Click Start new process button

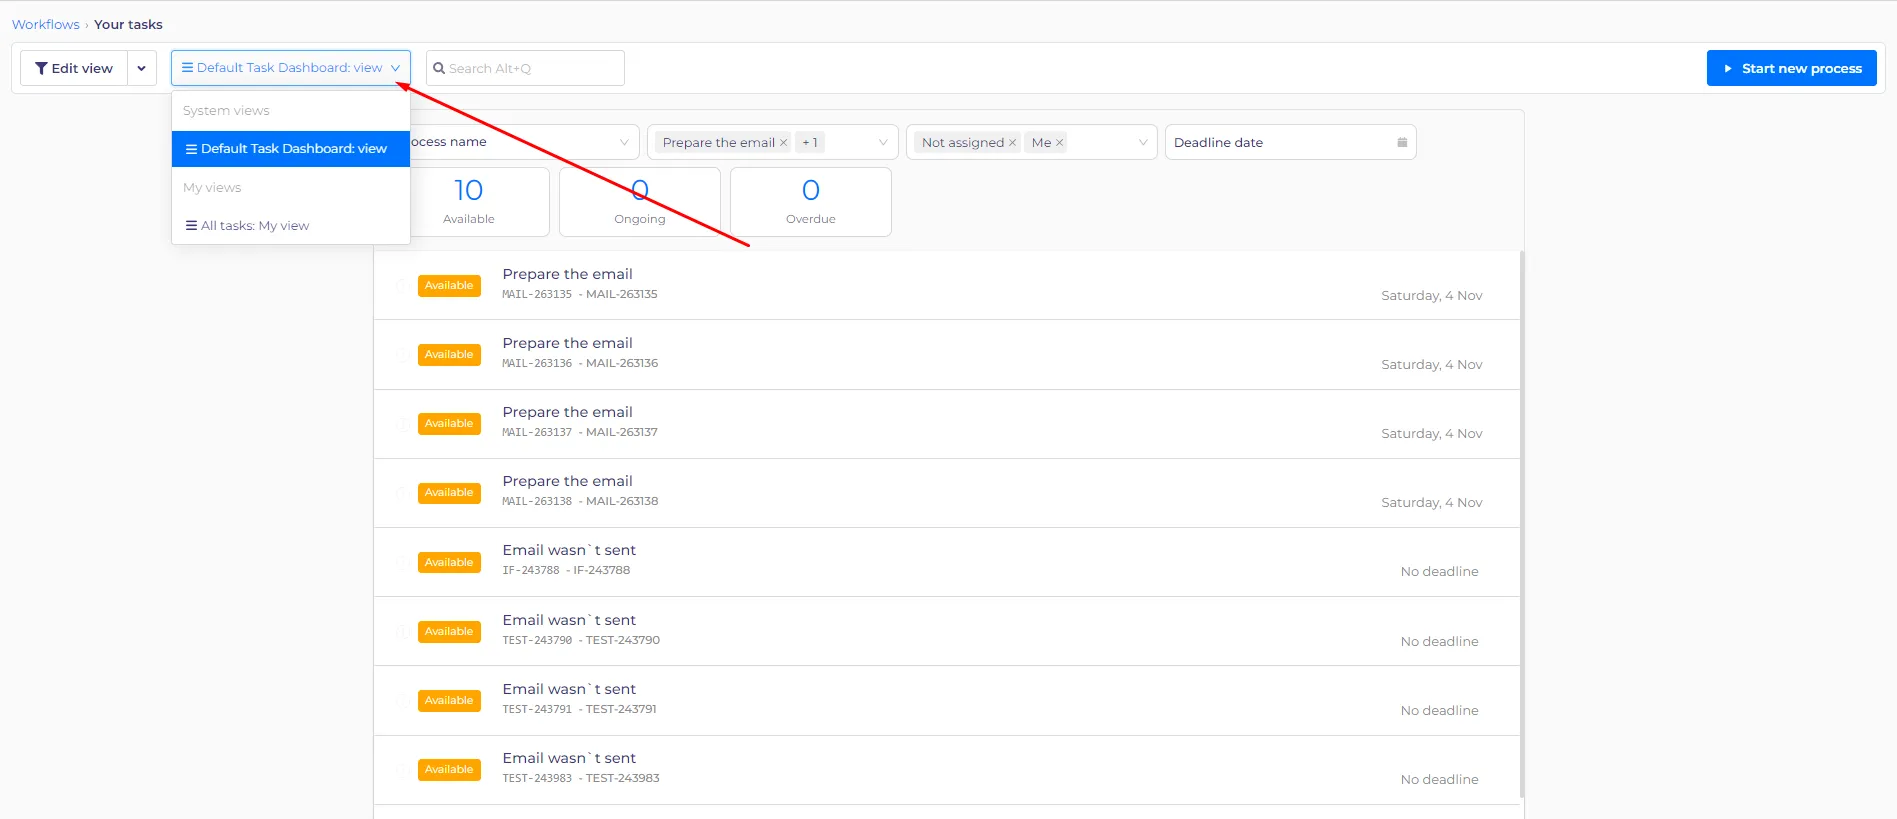[1791, 68]
